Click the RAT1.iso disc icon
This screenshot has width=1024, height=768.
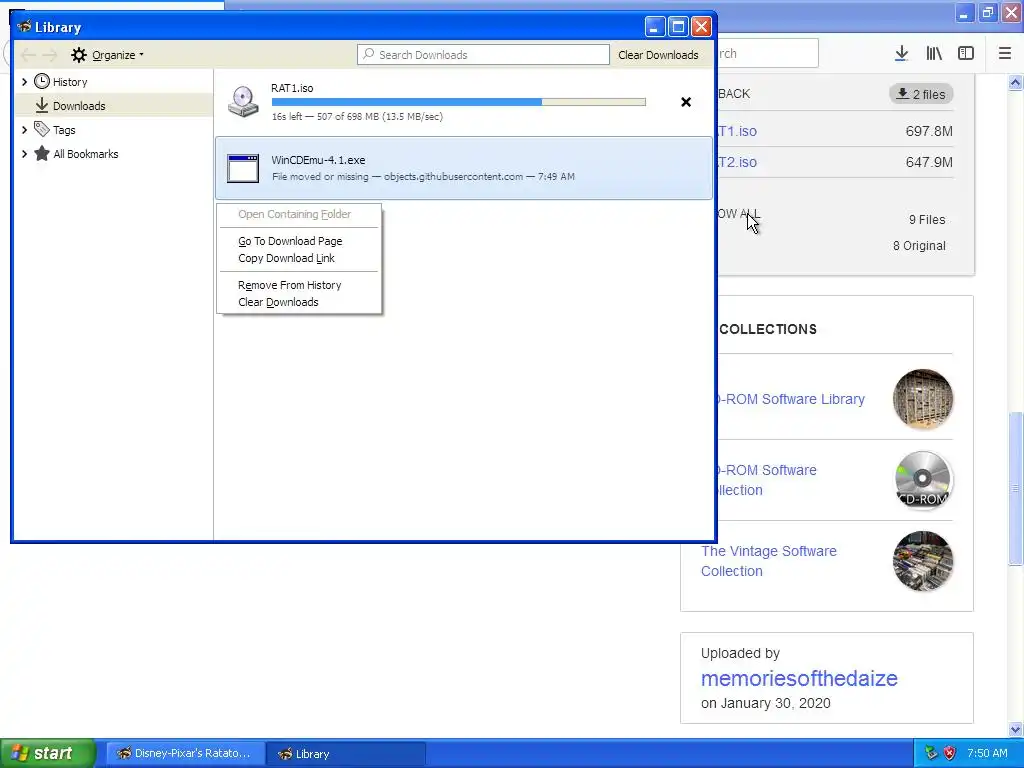pos(243,102)
